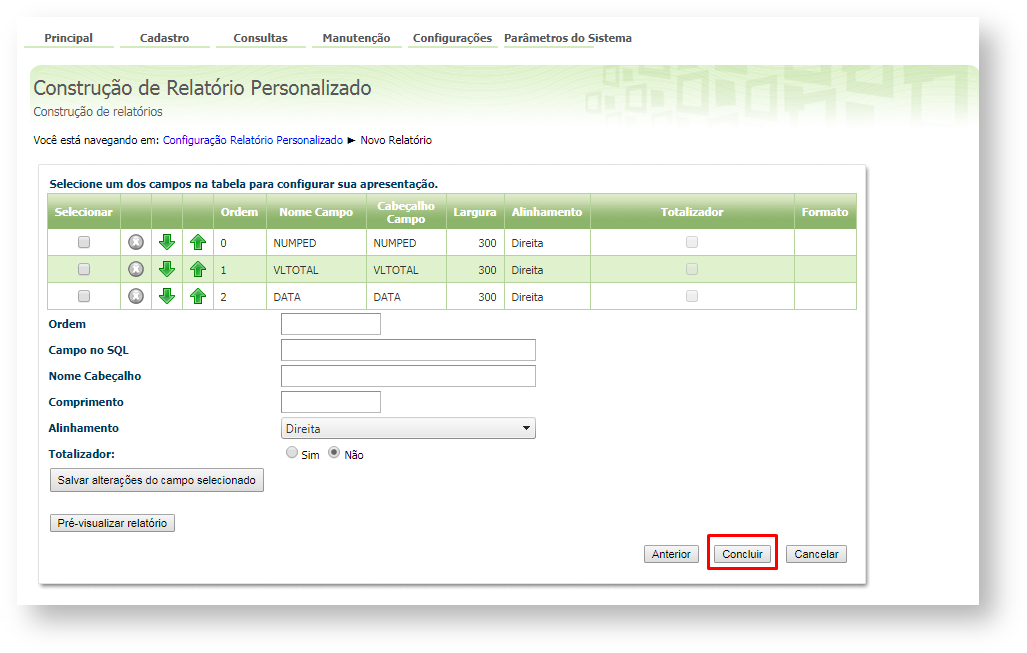This screenshot has width=1027, height=653.
Task: Follow the Configuração Relatório Personalizado breadcrumb link
Action: click(x=252, y=141)
